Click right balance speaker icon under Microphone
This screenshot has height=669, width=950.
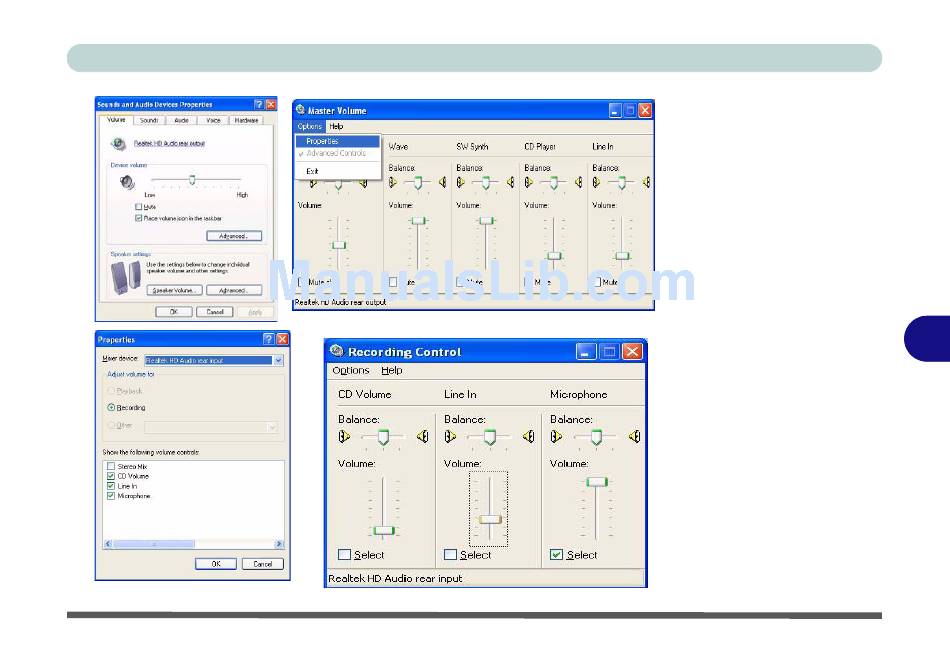point(634,436)
